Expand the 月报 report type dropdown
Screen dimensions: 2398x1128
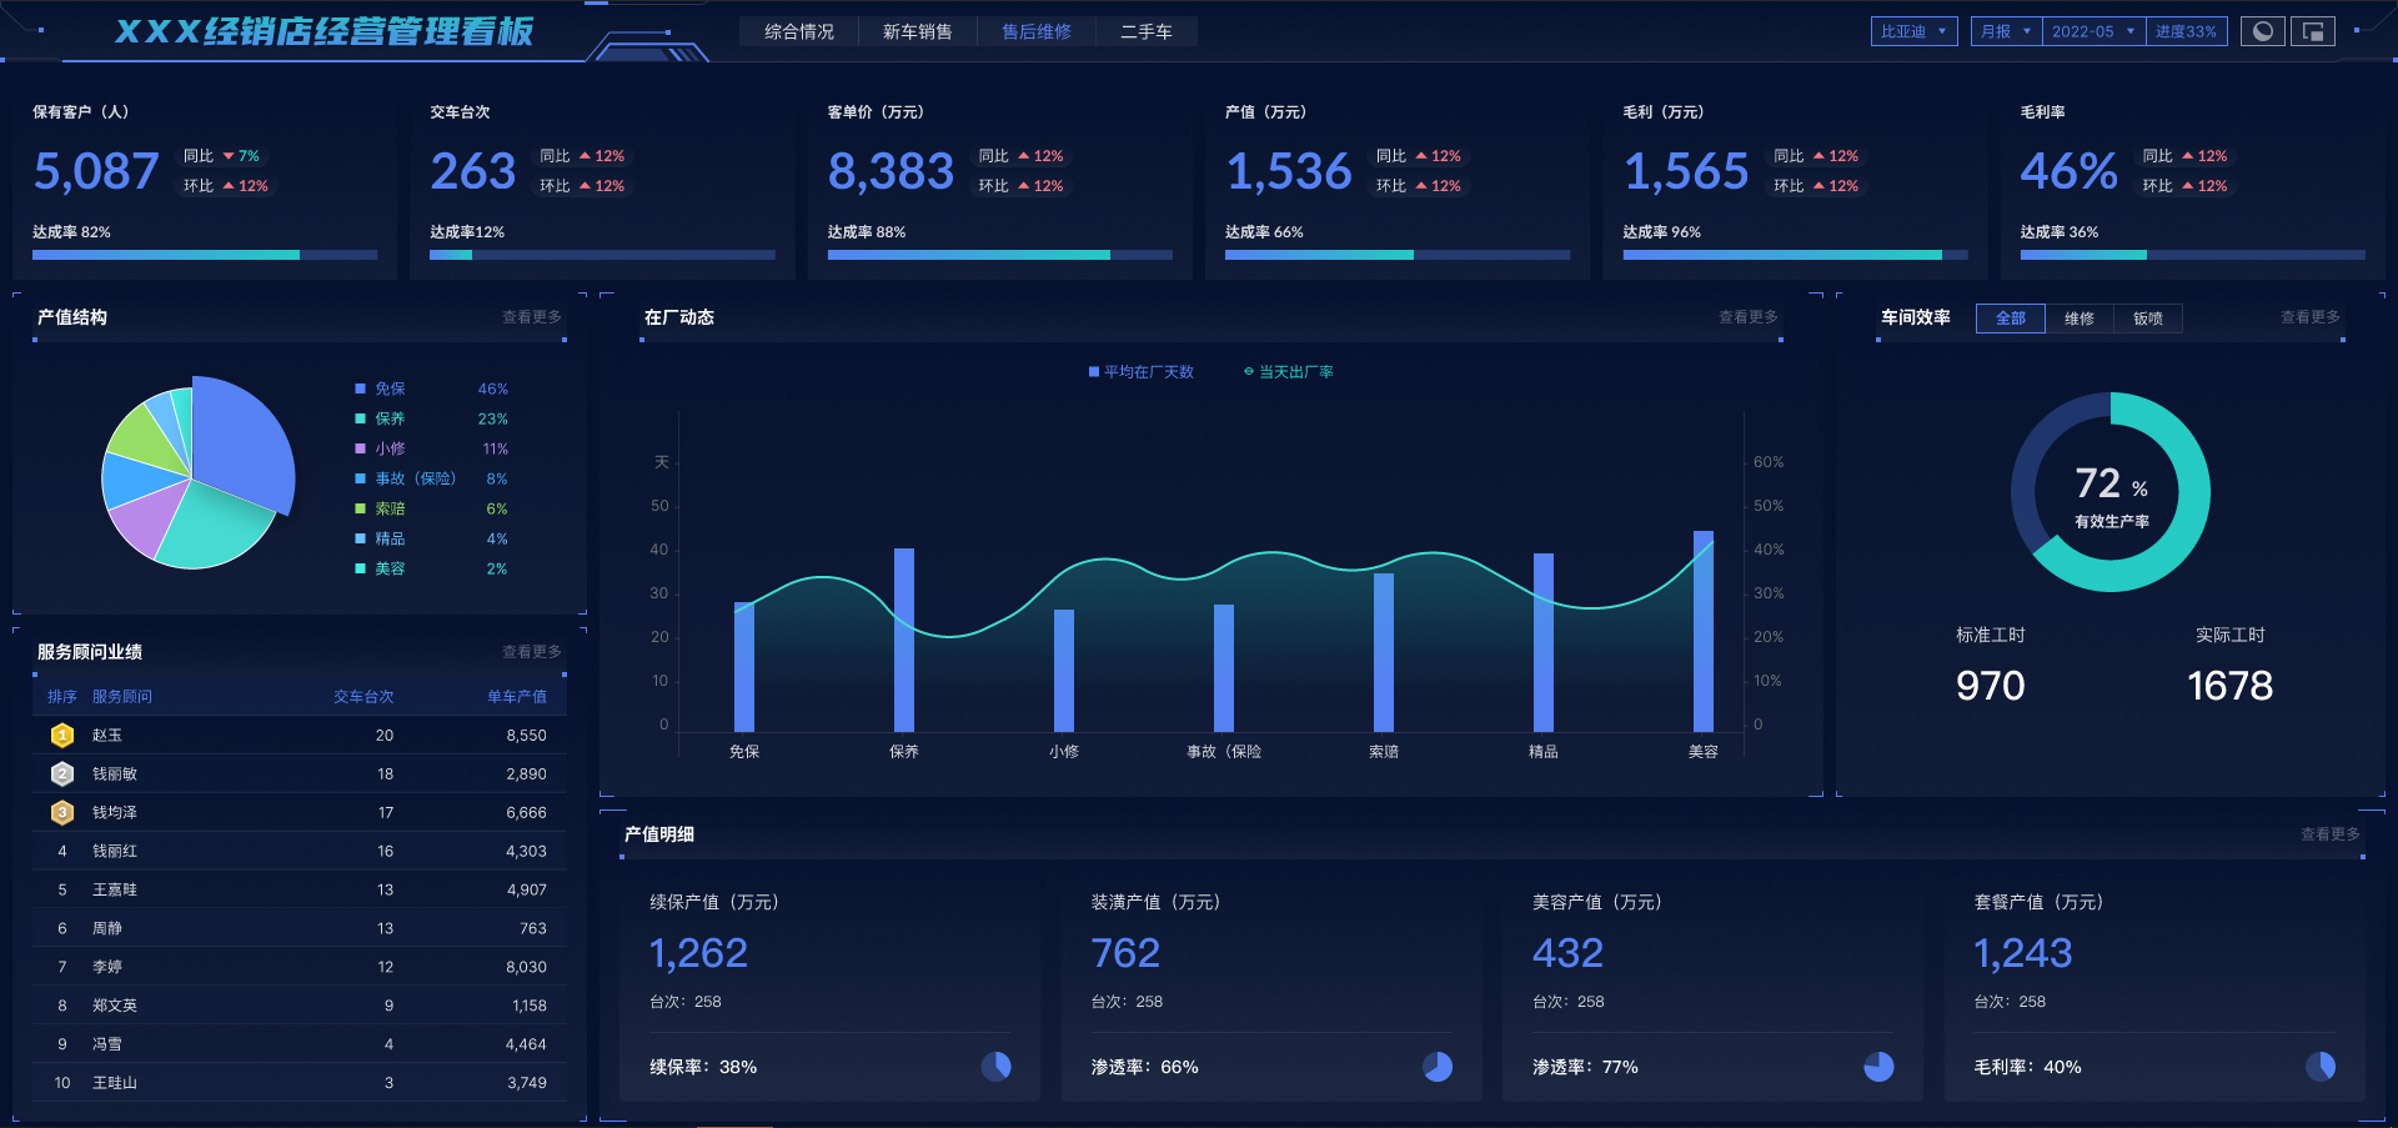coord(2005,32)
